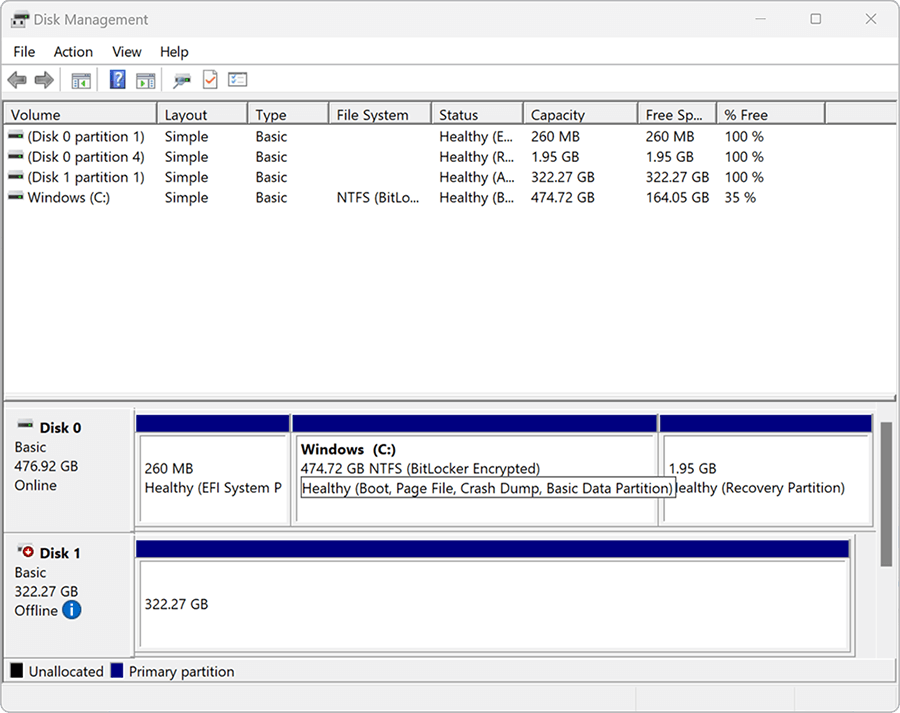Image resolution: width=900 pixels, height=713 pixels.
Task: Open the File menu
Action: coord(24,52)
